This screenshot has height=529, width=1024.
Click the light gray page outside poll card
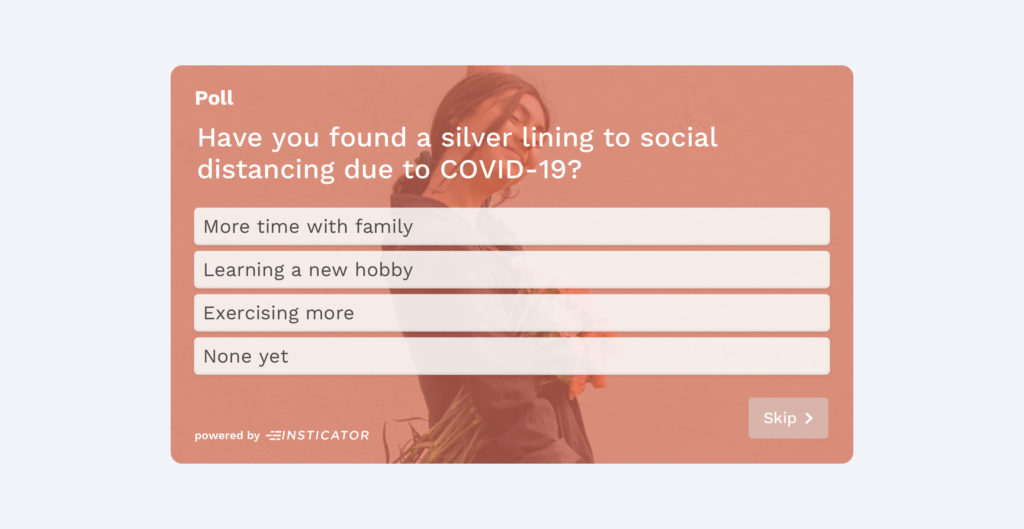pos(85,261)
